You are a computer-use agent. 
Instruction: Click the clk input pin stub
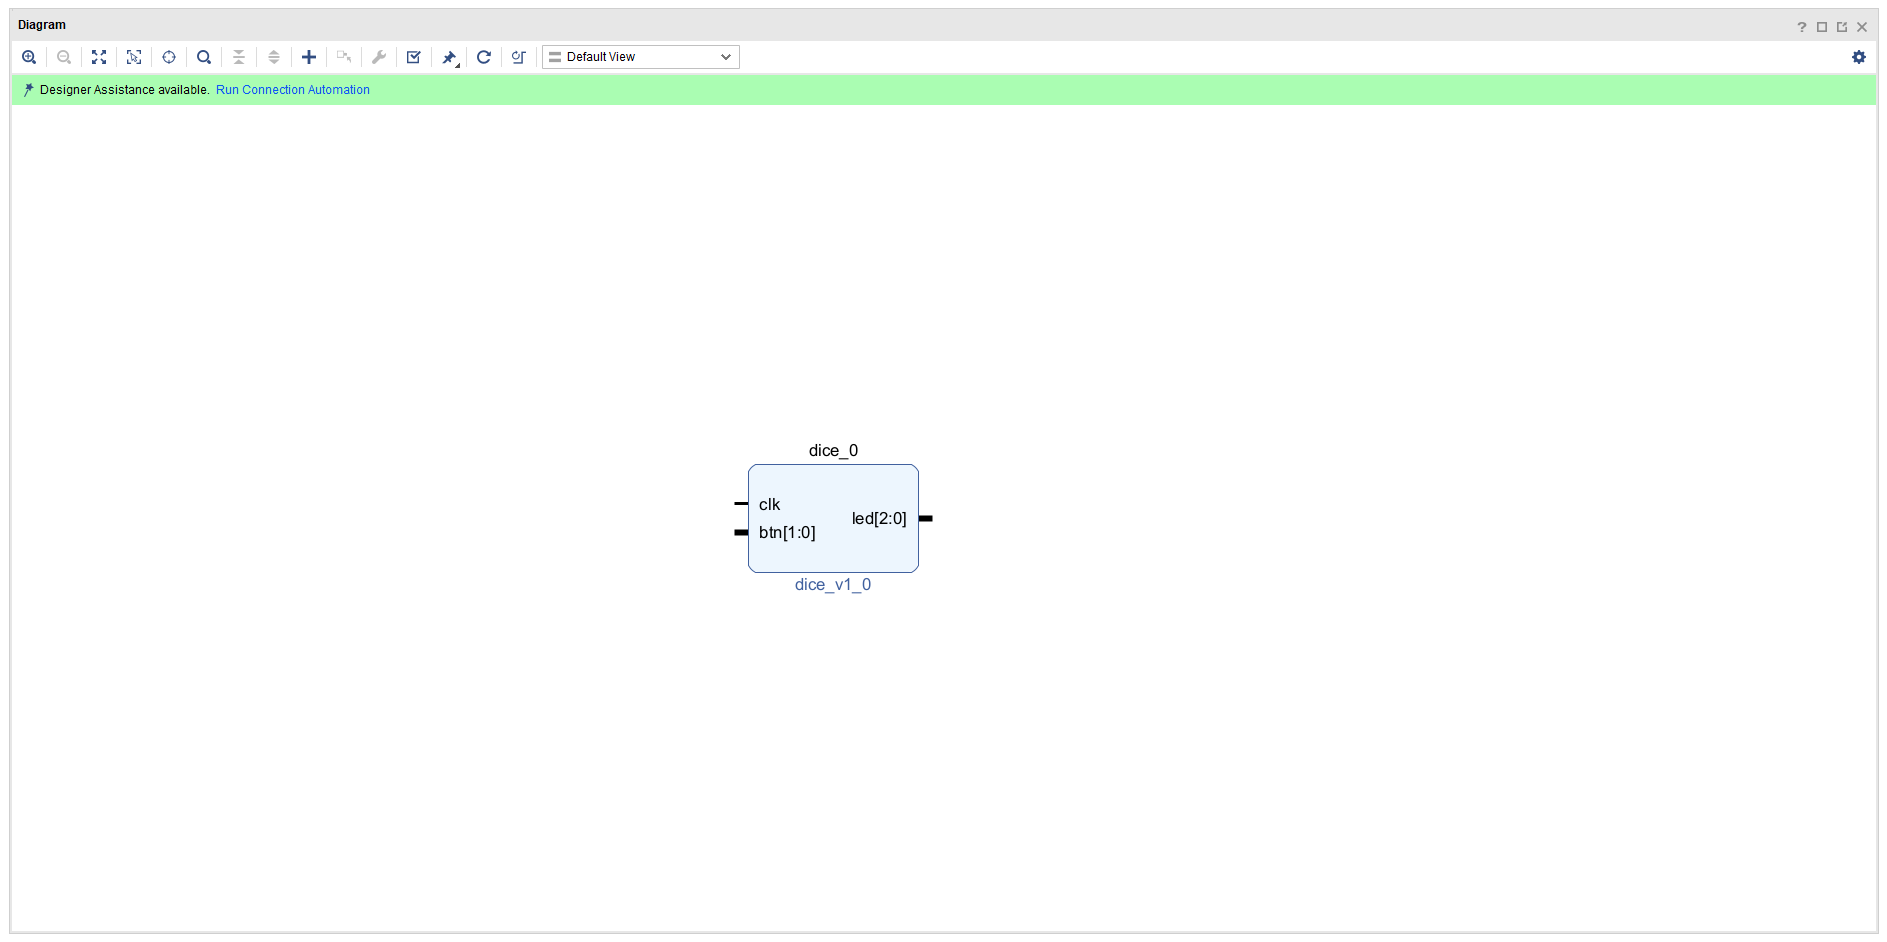click(x=741, y=504)
